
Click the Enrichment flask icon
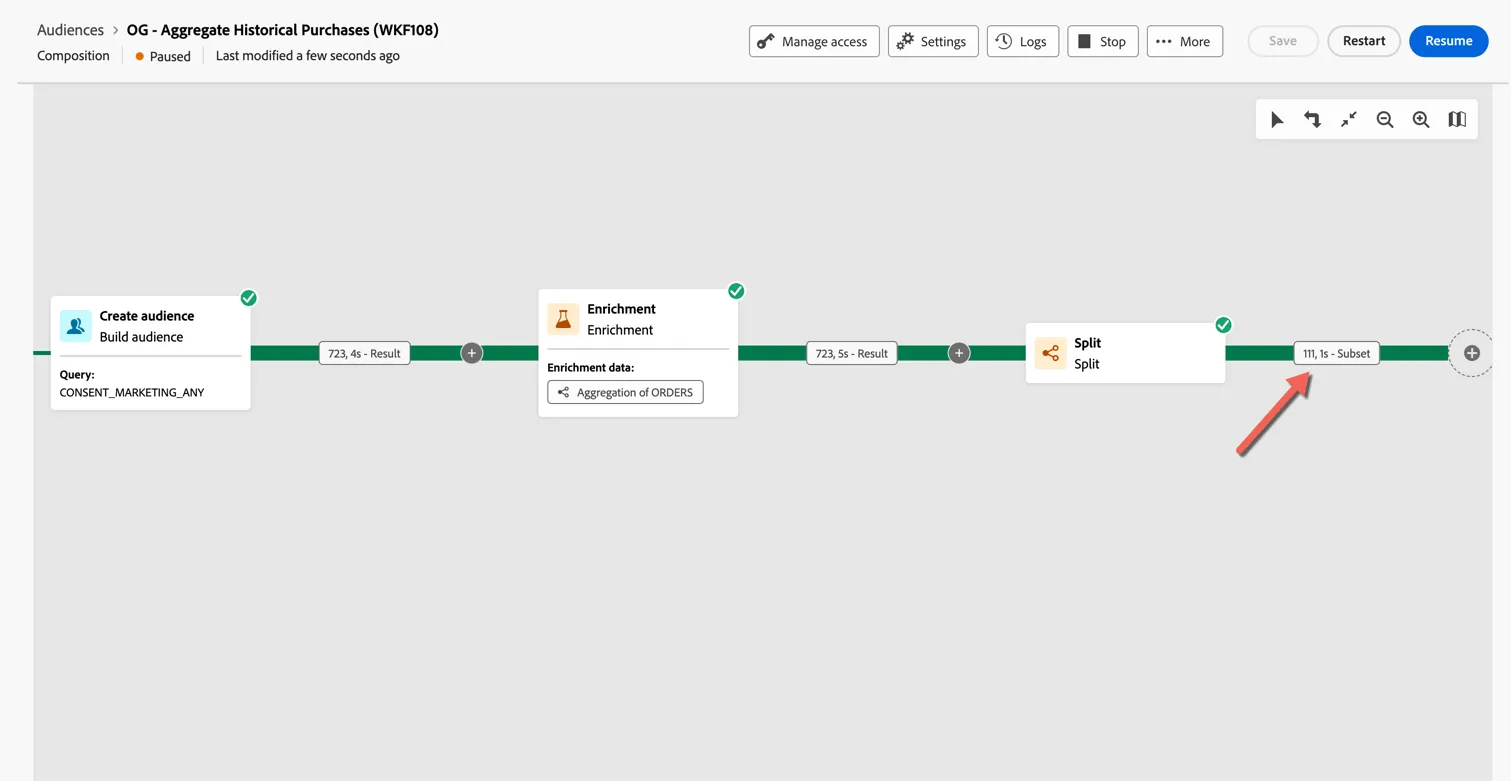click(563, 319)
